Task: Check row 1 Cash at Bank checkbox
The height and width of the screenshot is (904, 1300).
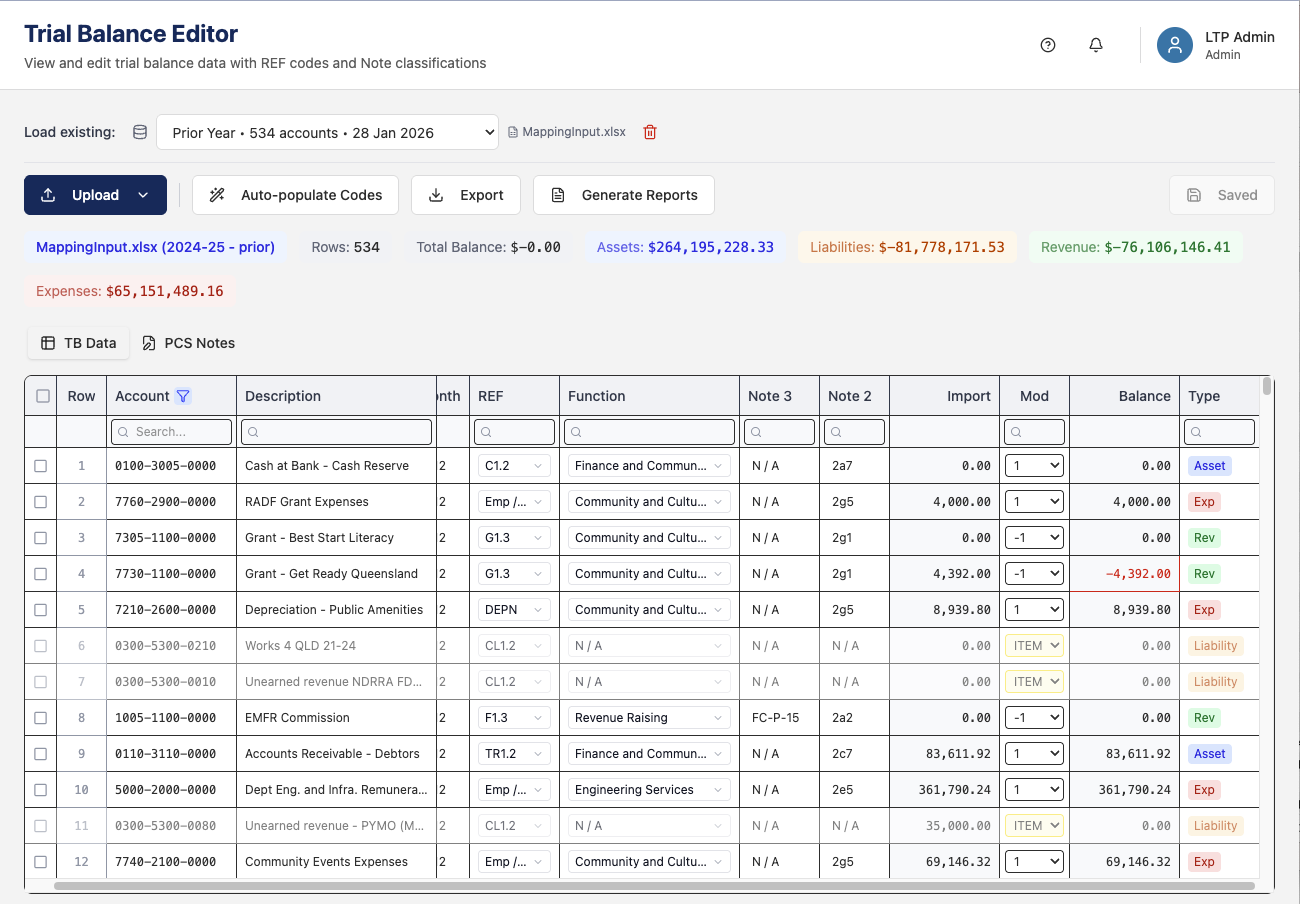Action: [x=41, y=466]
